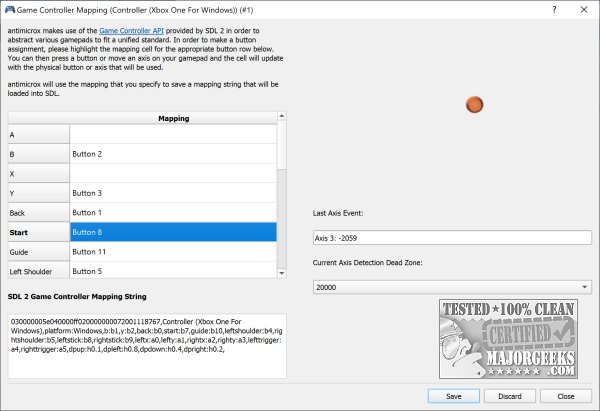Select the Button 11 cell for Guide
The width and height of the screenshot is (600, 411).
tap(173, 251)
